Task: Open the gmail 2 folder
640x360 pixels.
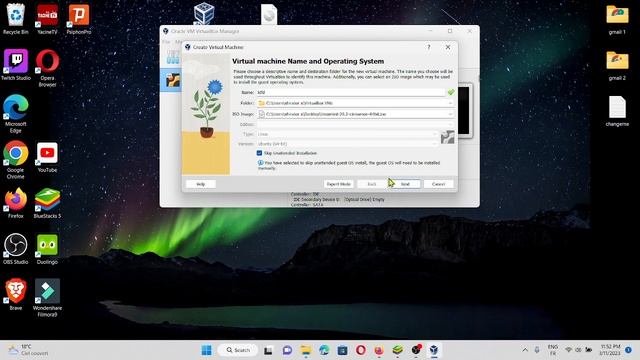Action: (617, 65)
